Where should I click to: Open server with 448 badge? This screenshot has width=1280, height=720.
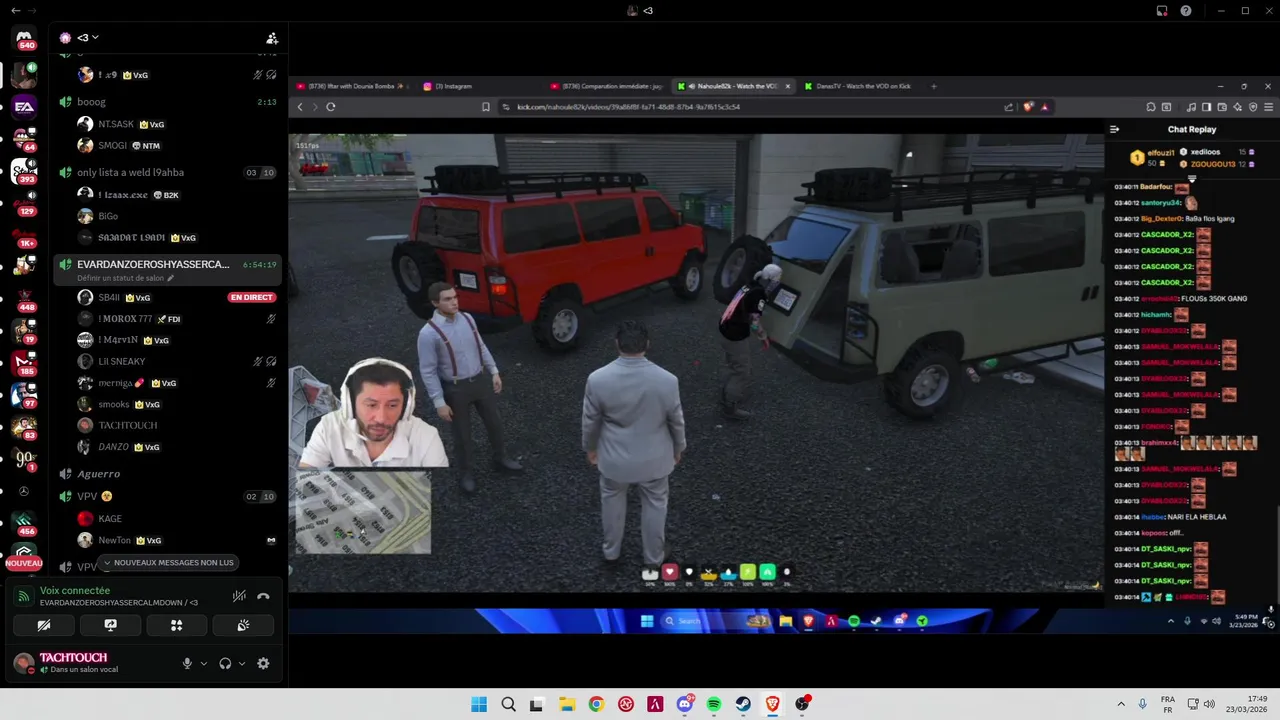24,298
